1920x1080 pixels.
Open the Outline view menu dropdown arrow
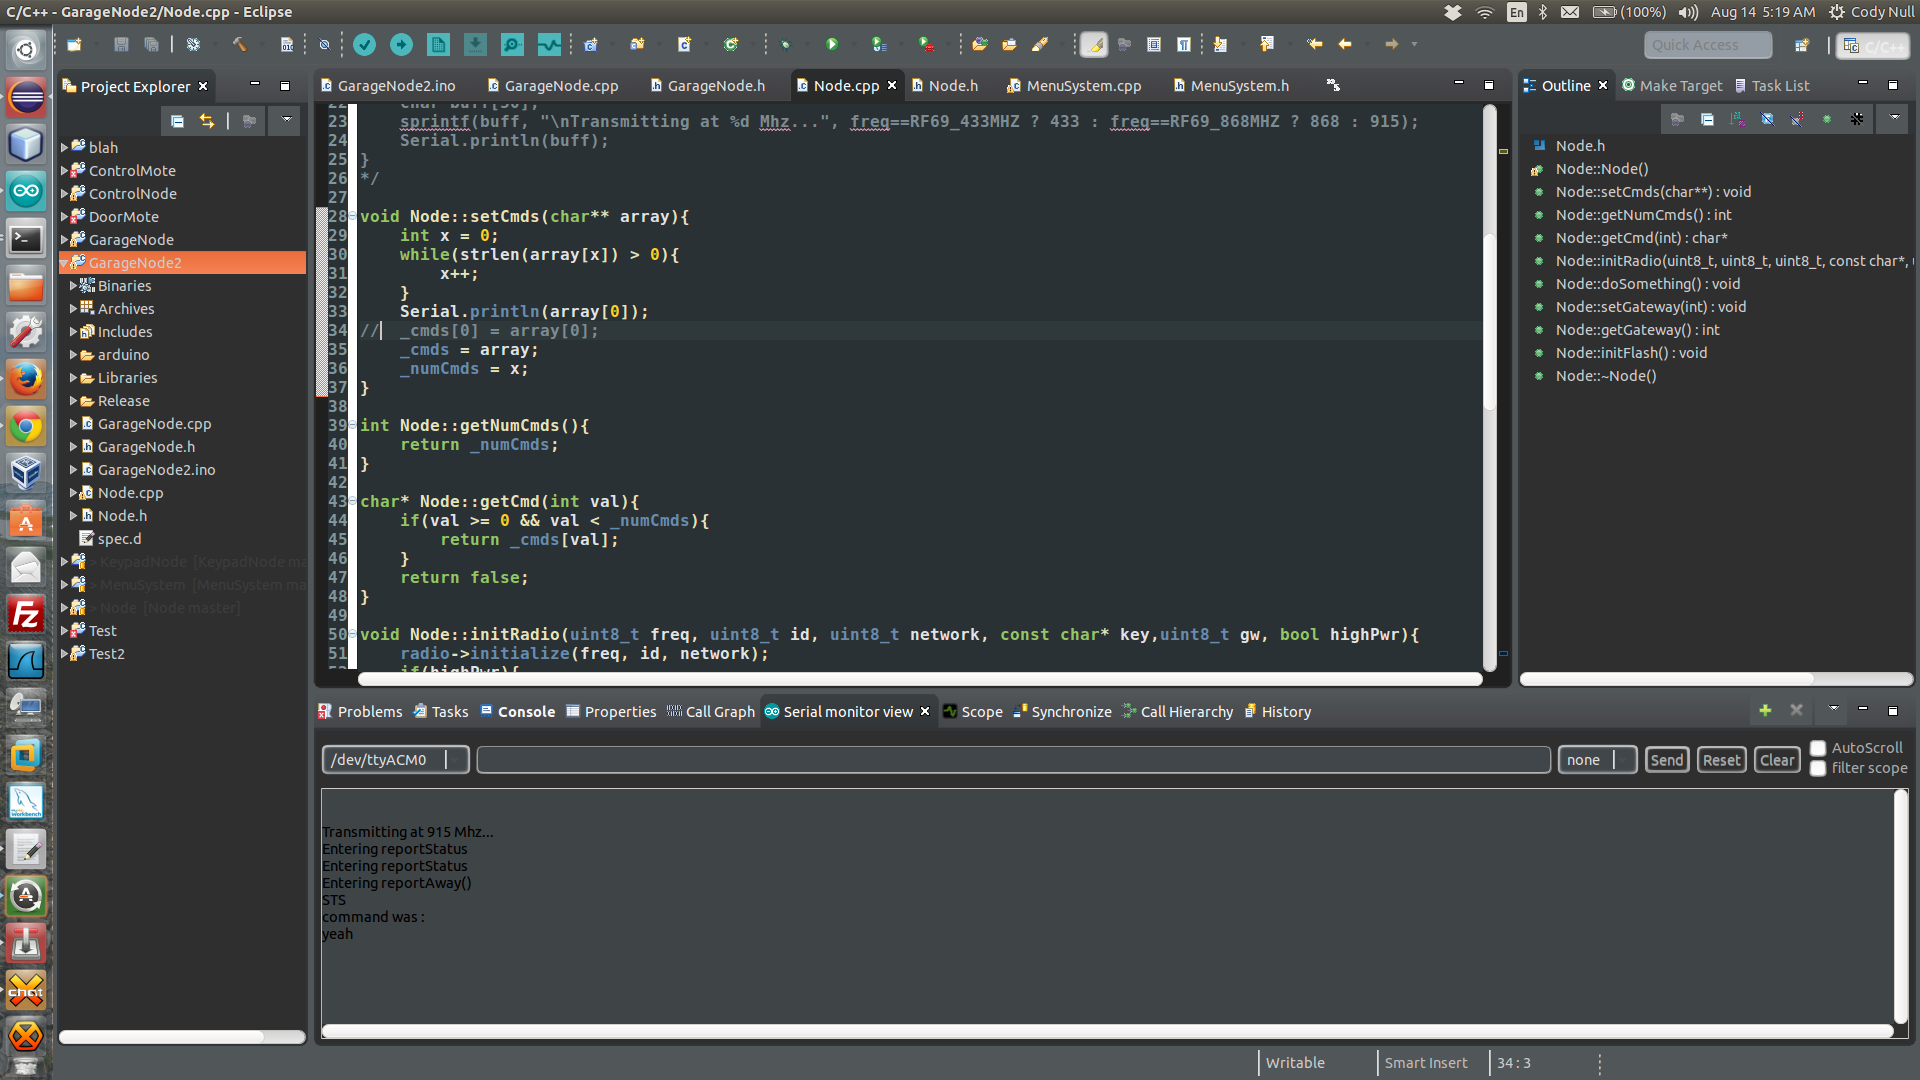click(1894, 119)
